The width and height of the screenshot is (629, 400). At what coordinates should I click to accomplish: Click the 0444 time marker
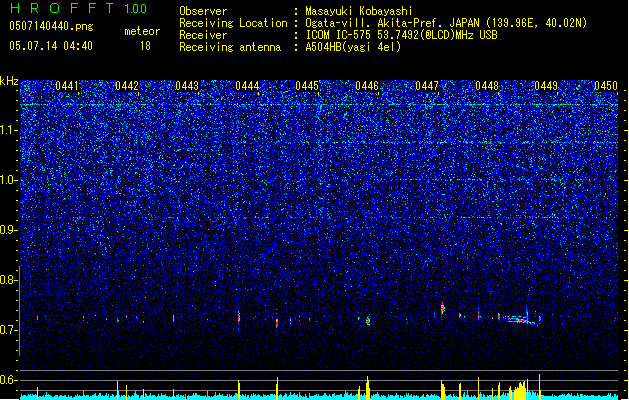(x=247, y=86)
